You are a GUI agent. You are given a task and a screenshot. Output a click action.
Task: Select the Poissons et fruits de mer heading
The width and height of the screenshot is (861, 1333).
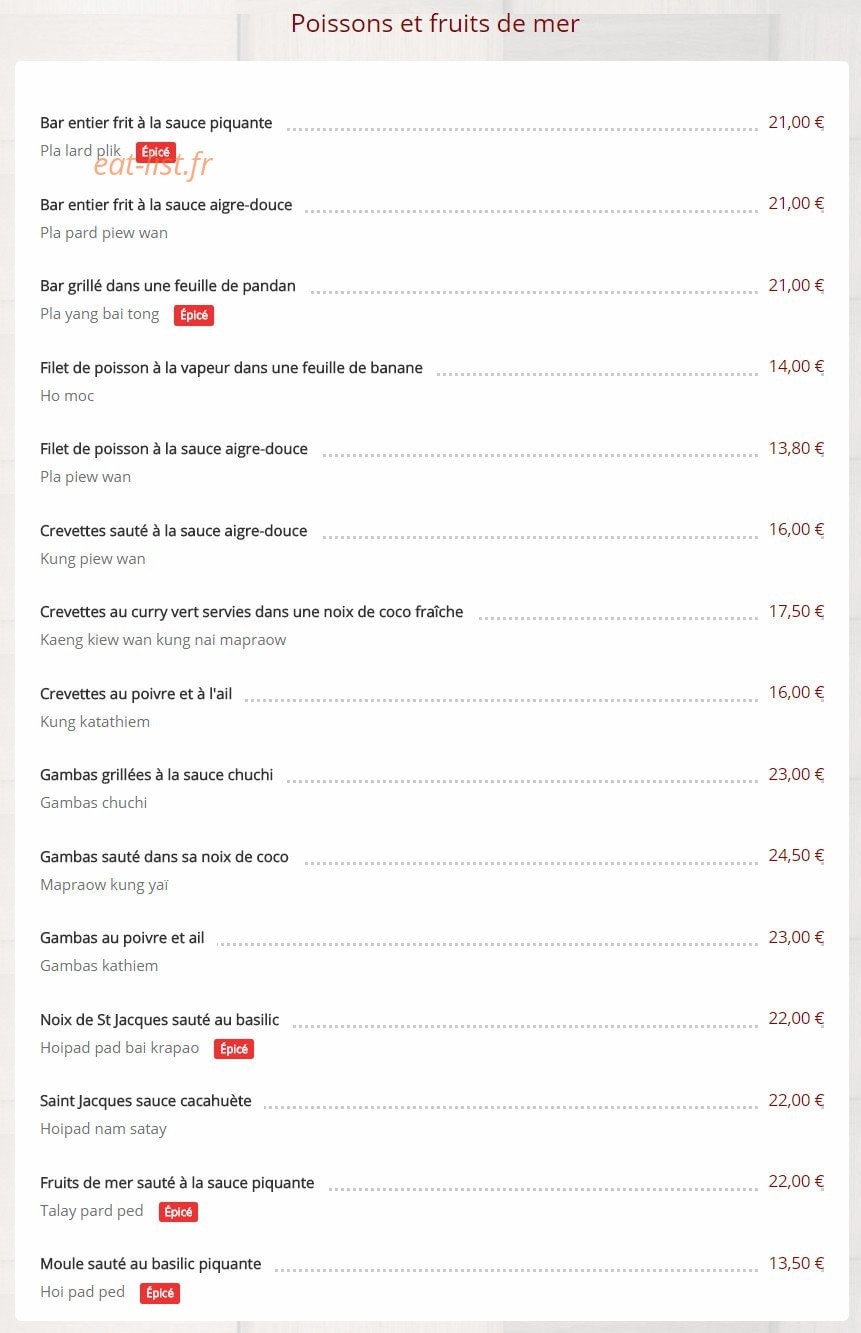tap(435, 23)
